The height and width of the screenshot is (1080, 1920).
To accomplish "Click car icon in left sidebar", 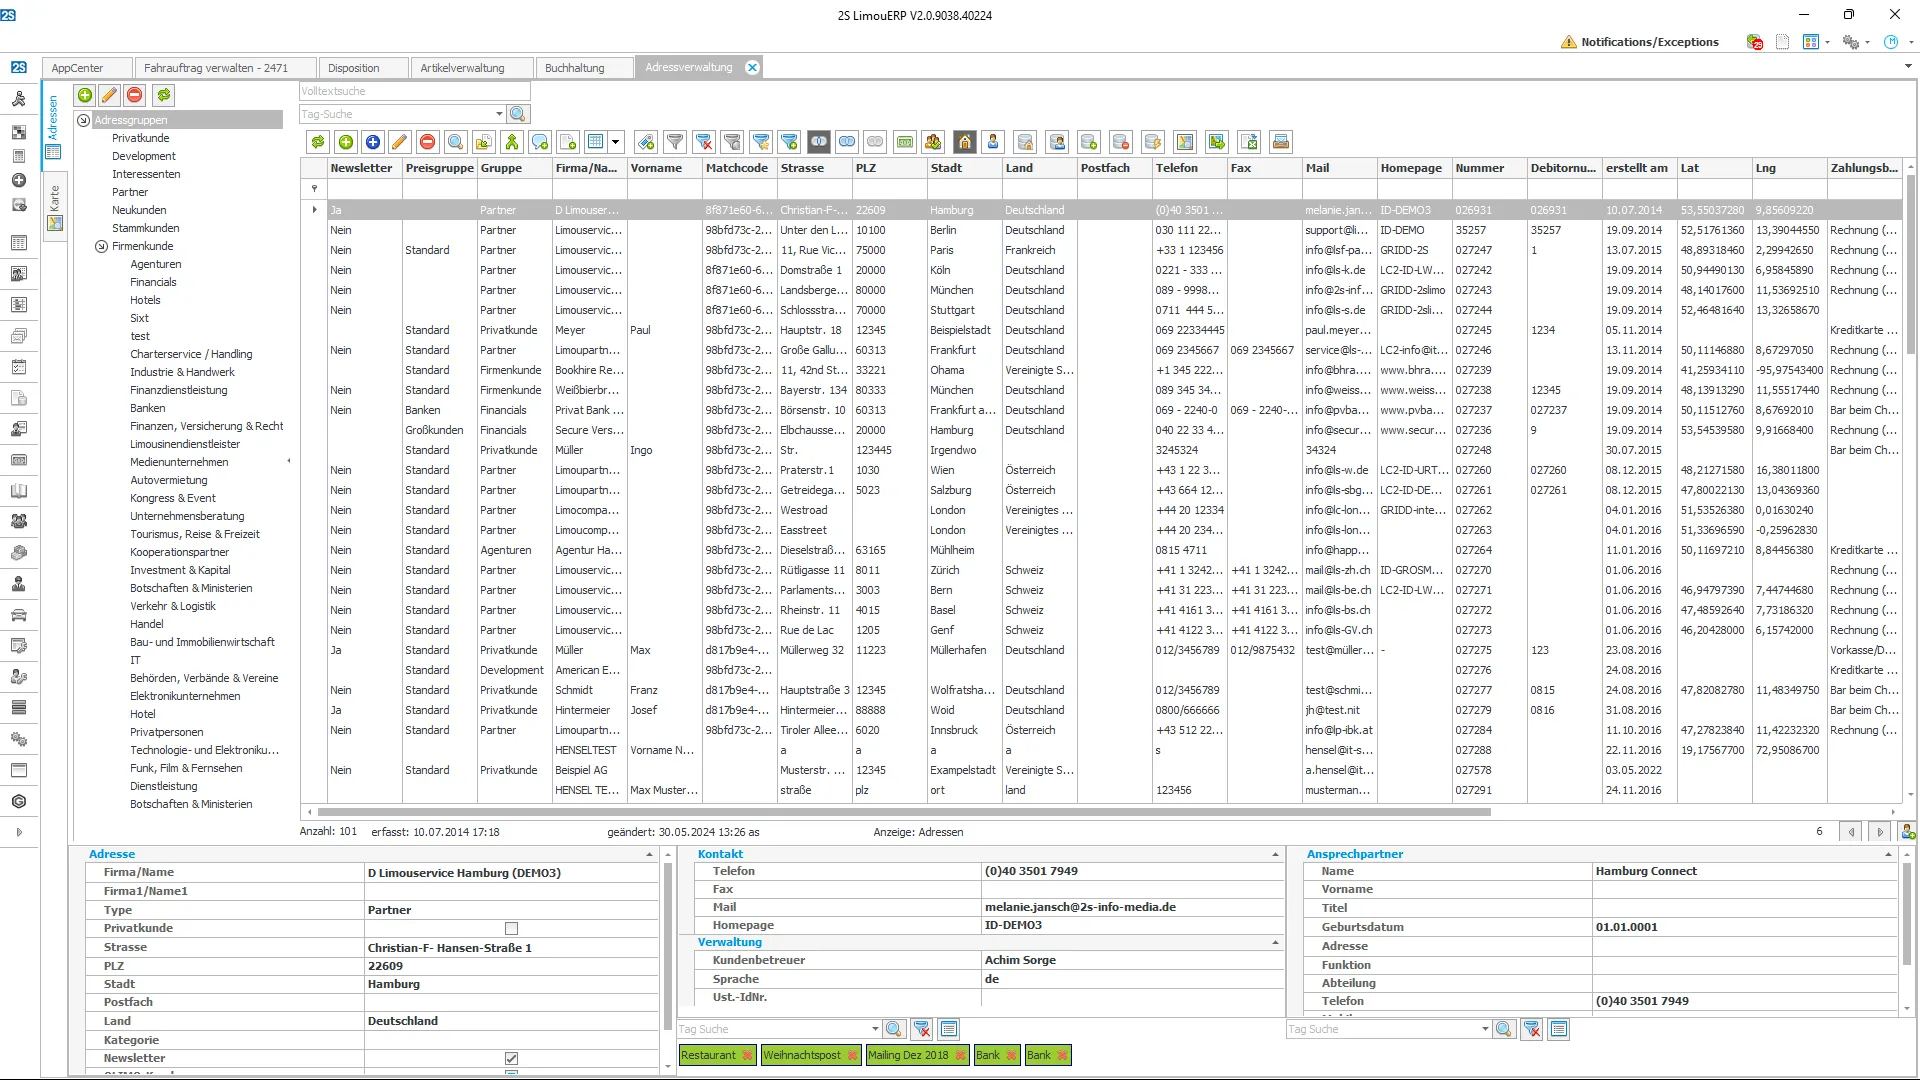I will (18, 614).
